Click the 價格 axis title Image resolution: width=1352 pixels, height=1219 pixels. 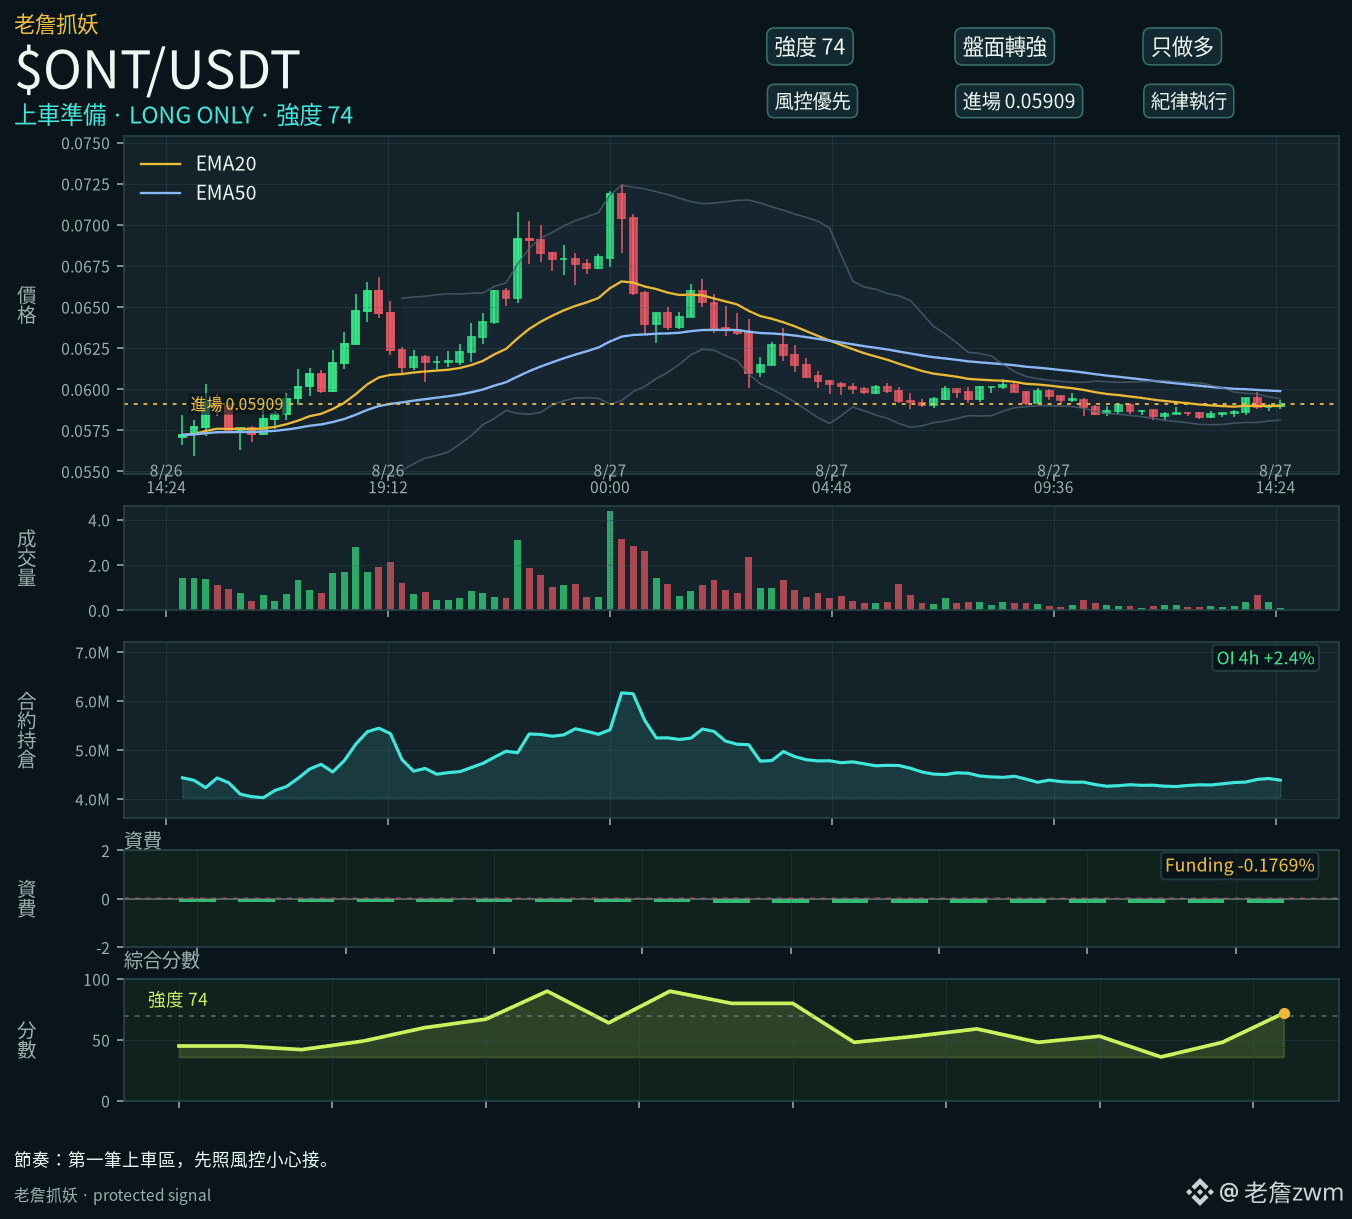coord(27,305)
